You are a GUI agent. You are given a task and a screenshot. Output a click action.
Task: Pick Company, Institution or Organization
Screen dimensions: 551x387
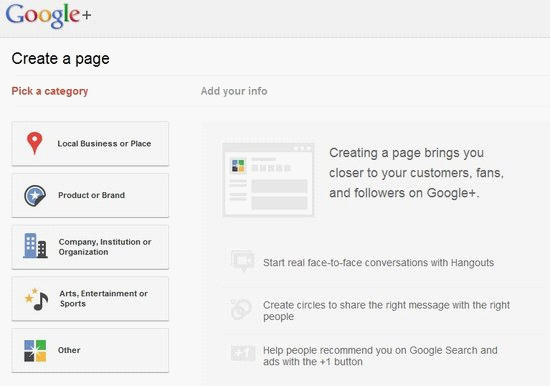click(90, 247)
